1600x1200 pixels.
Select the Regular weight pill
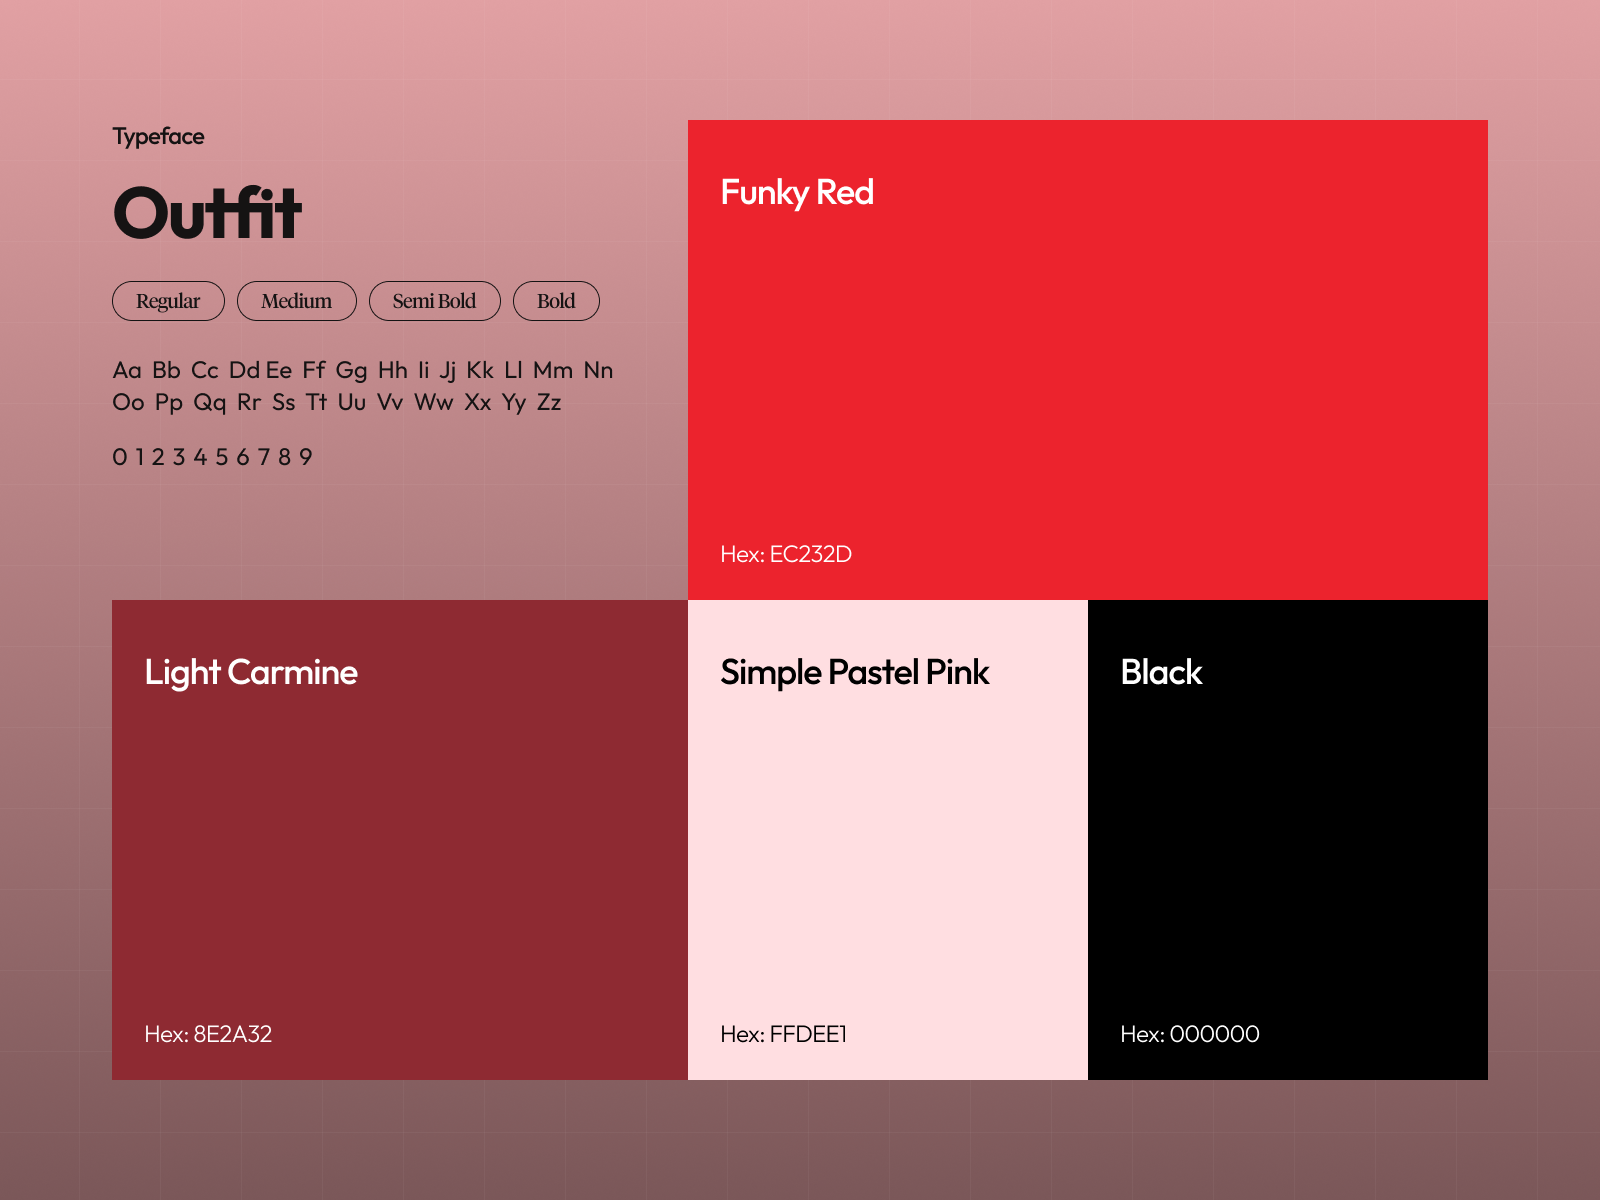pos(168,301)
